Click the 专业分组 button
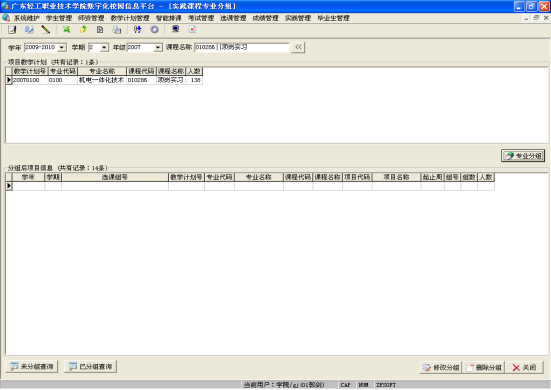This screenshot has width=551, height=390. pyautogui.click(x=523, y=156)
